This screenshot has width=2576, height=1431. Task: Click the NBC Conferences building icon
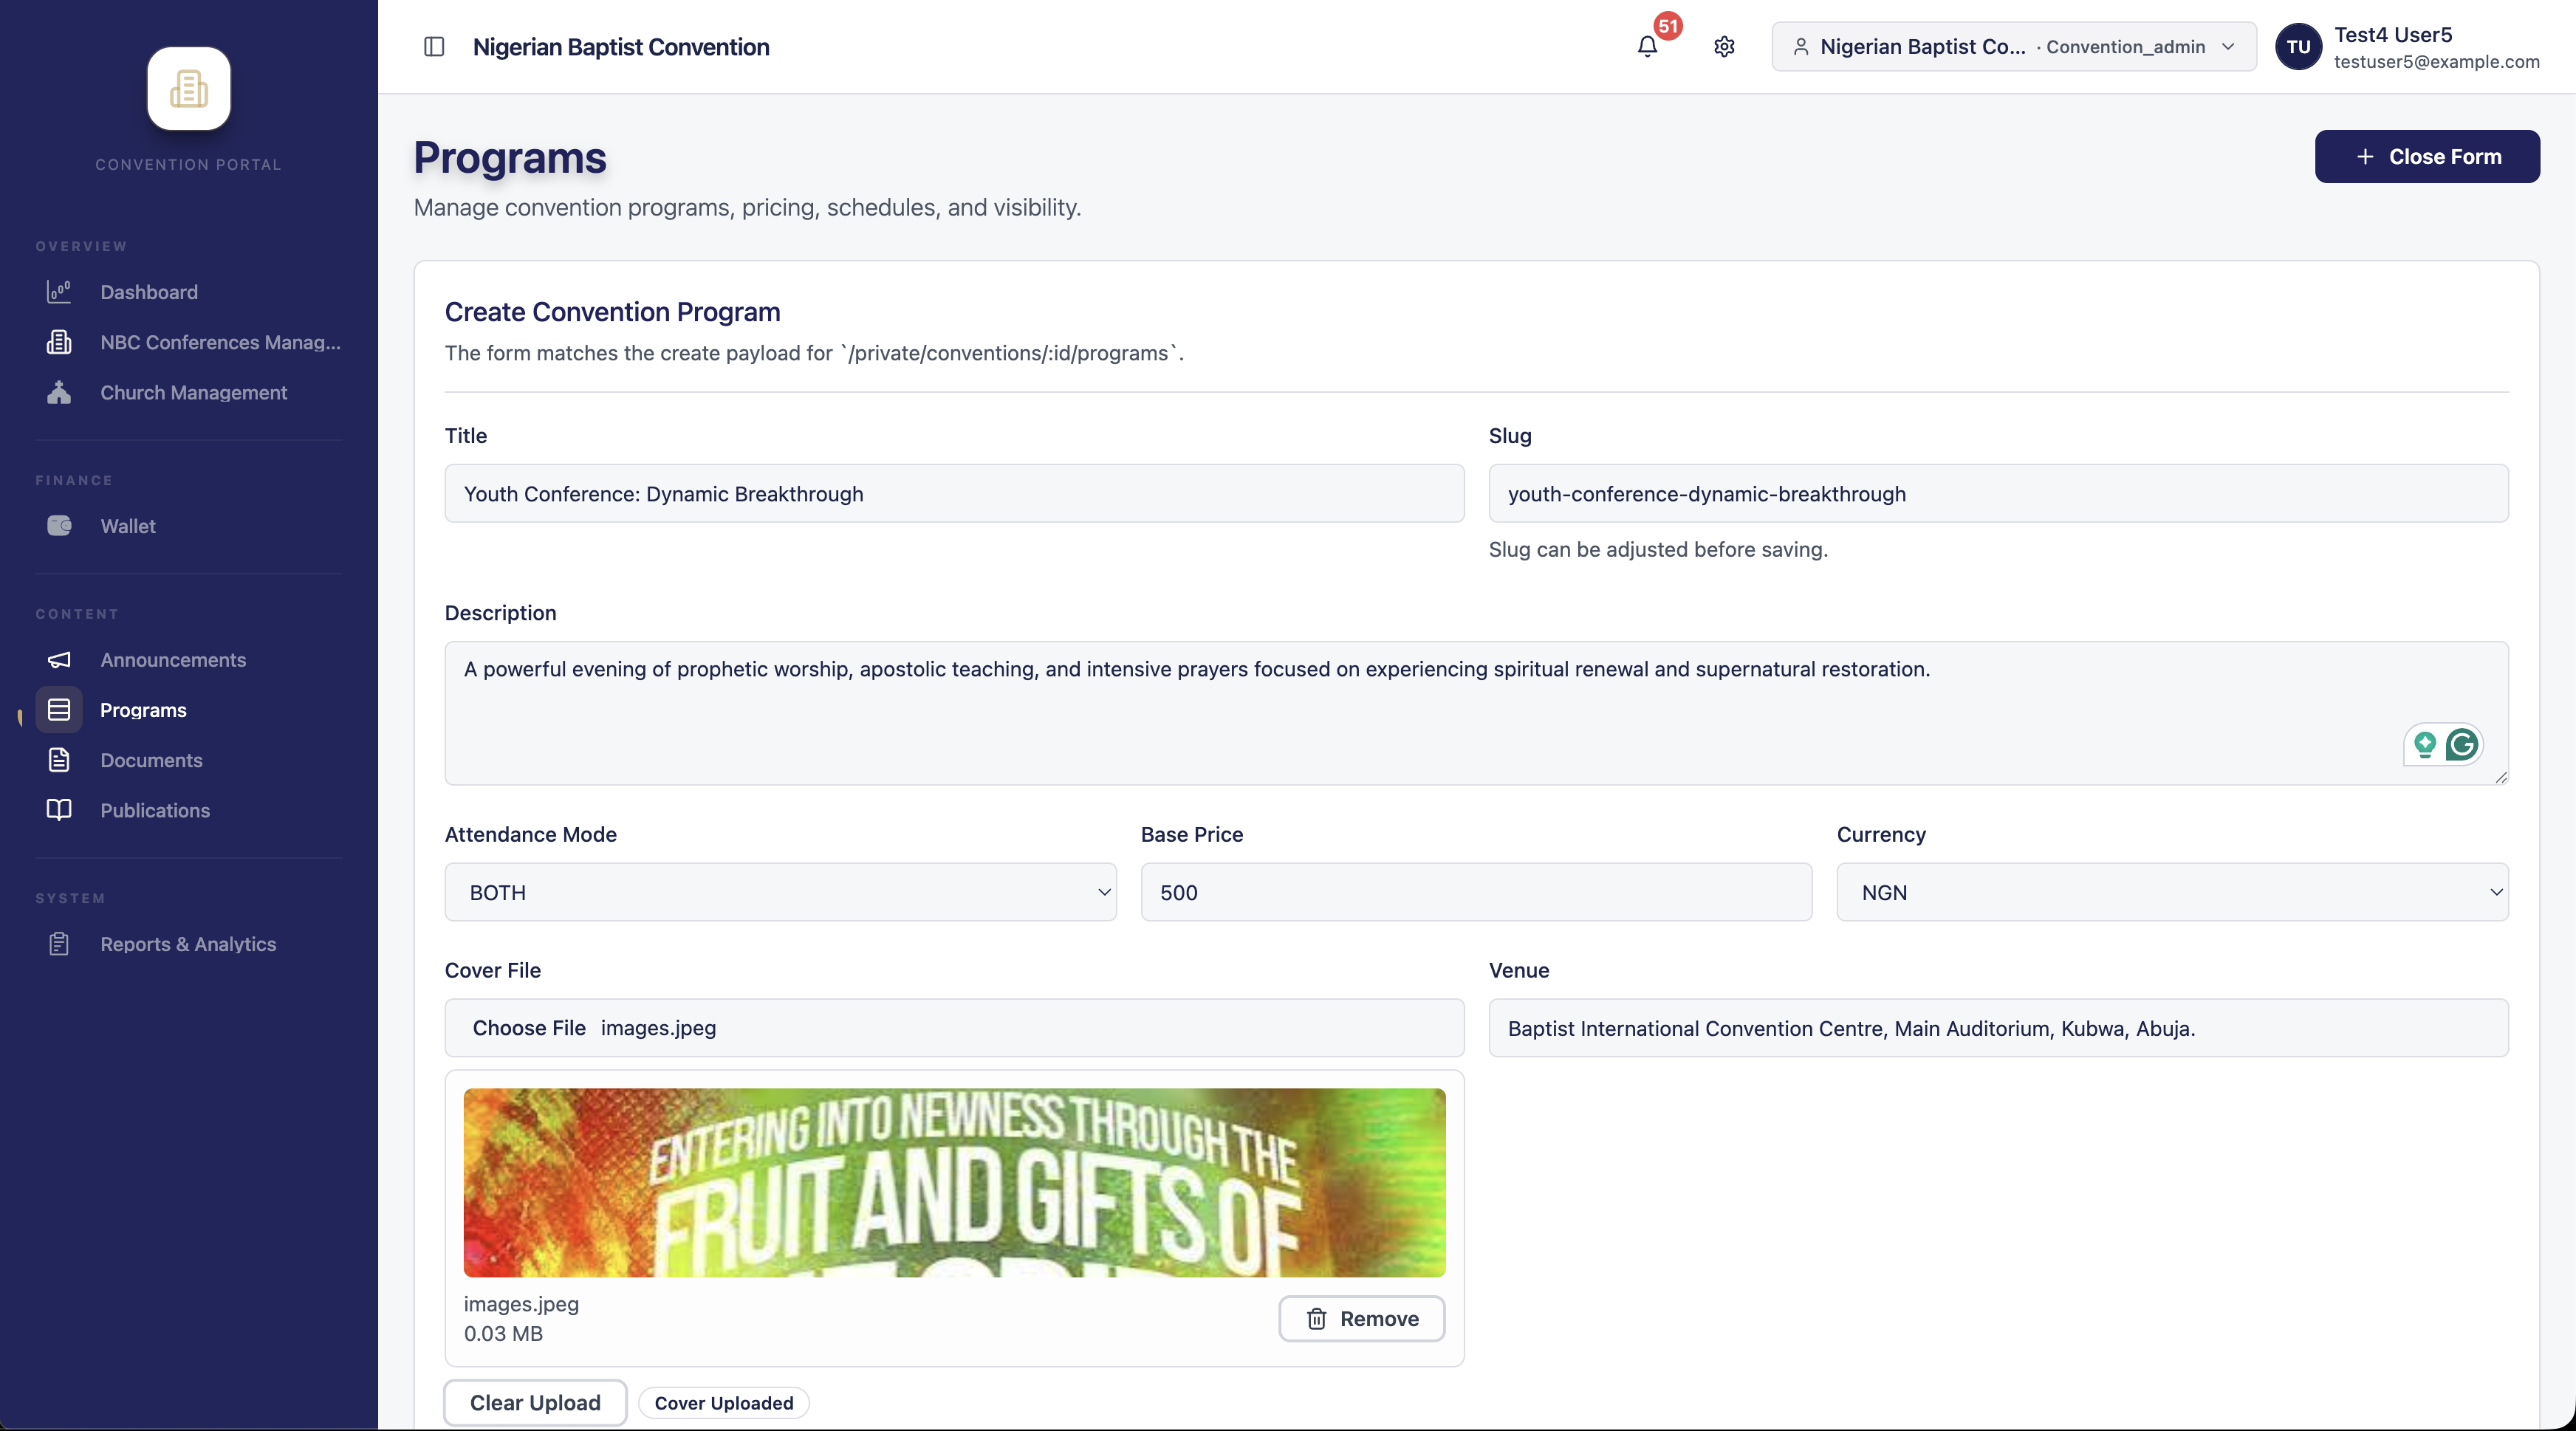coord(59,342)
